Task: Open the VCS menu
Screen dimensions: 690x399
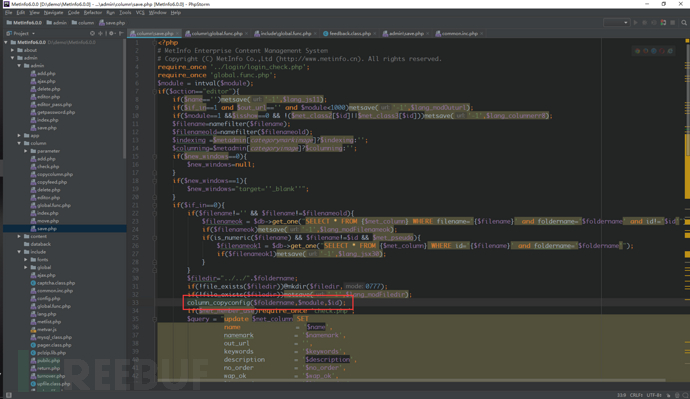Action: coord(140,13)
